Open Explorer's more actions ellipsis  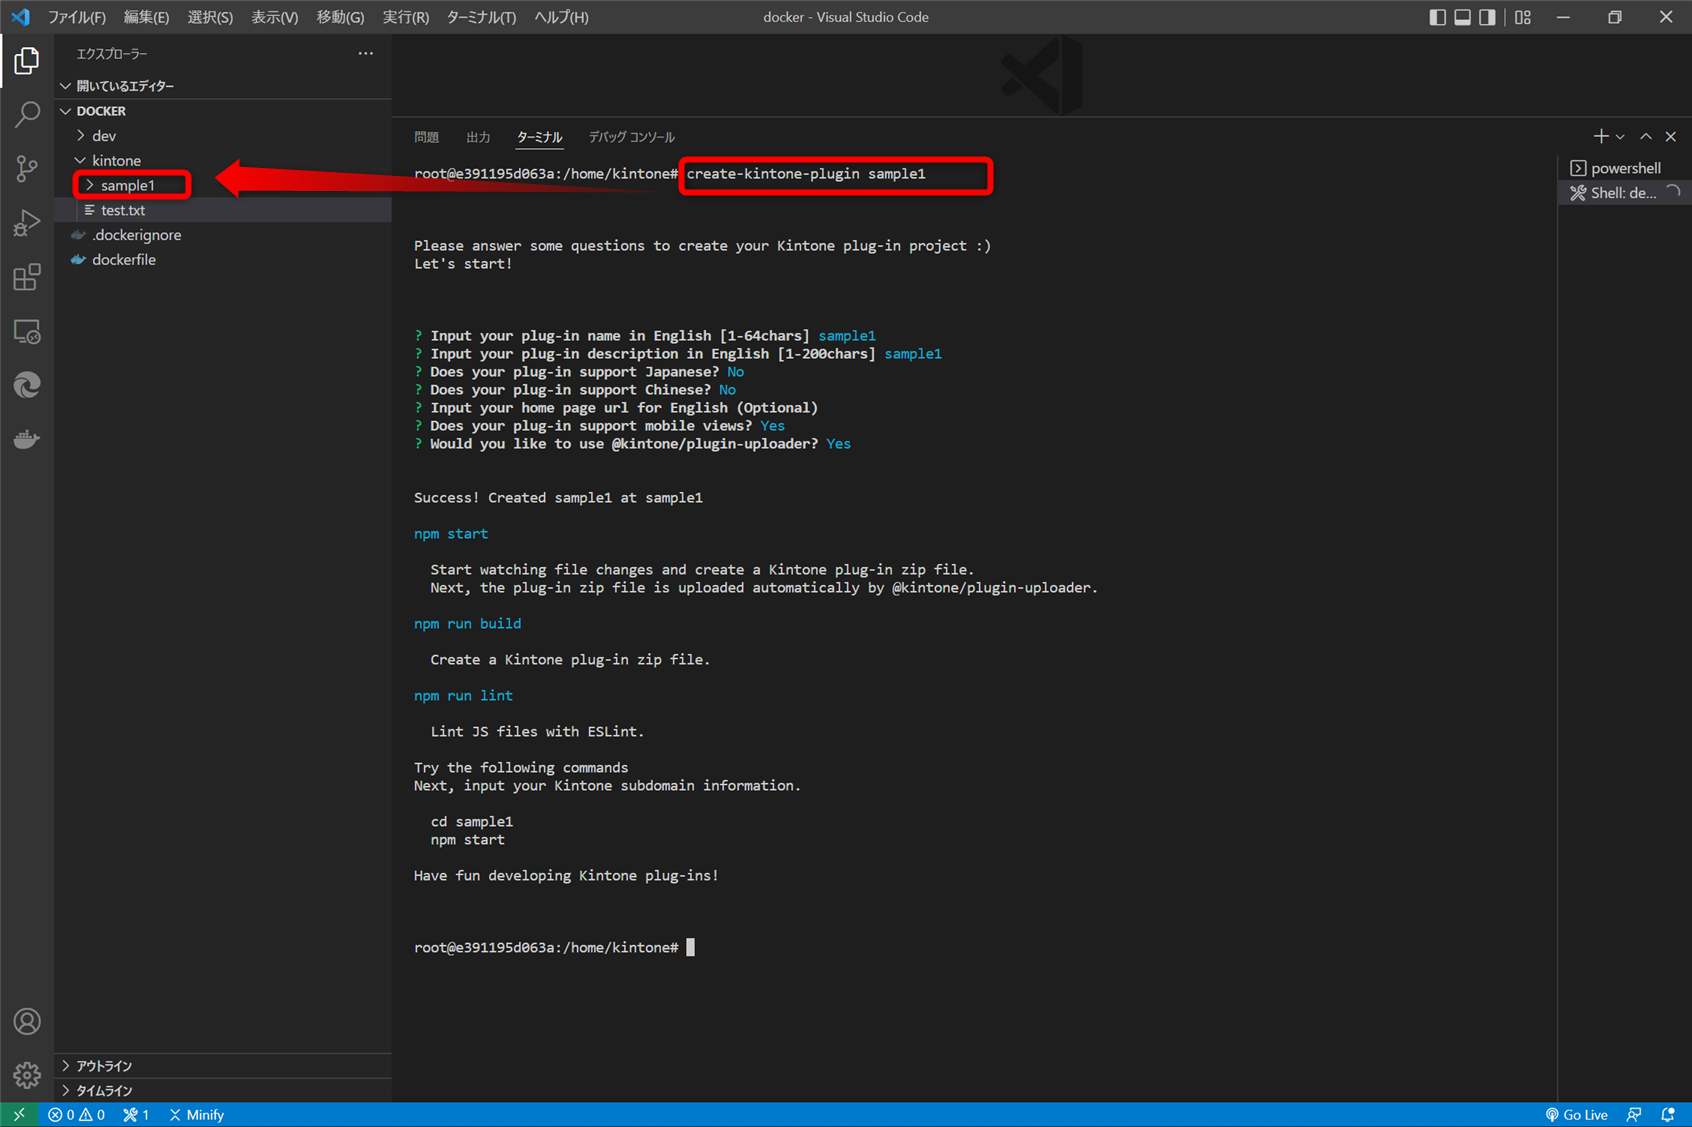(366, 54)
